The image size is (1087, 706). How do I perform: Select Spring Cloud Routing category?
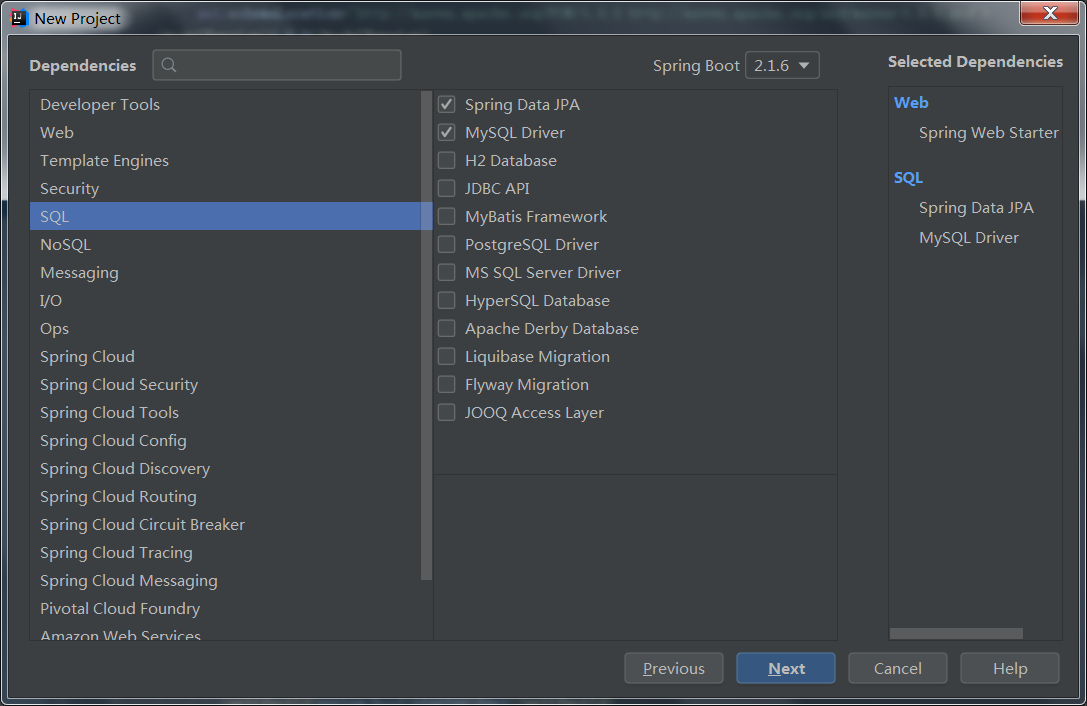[225, 497]
